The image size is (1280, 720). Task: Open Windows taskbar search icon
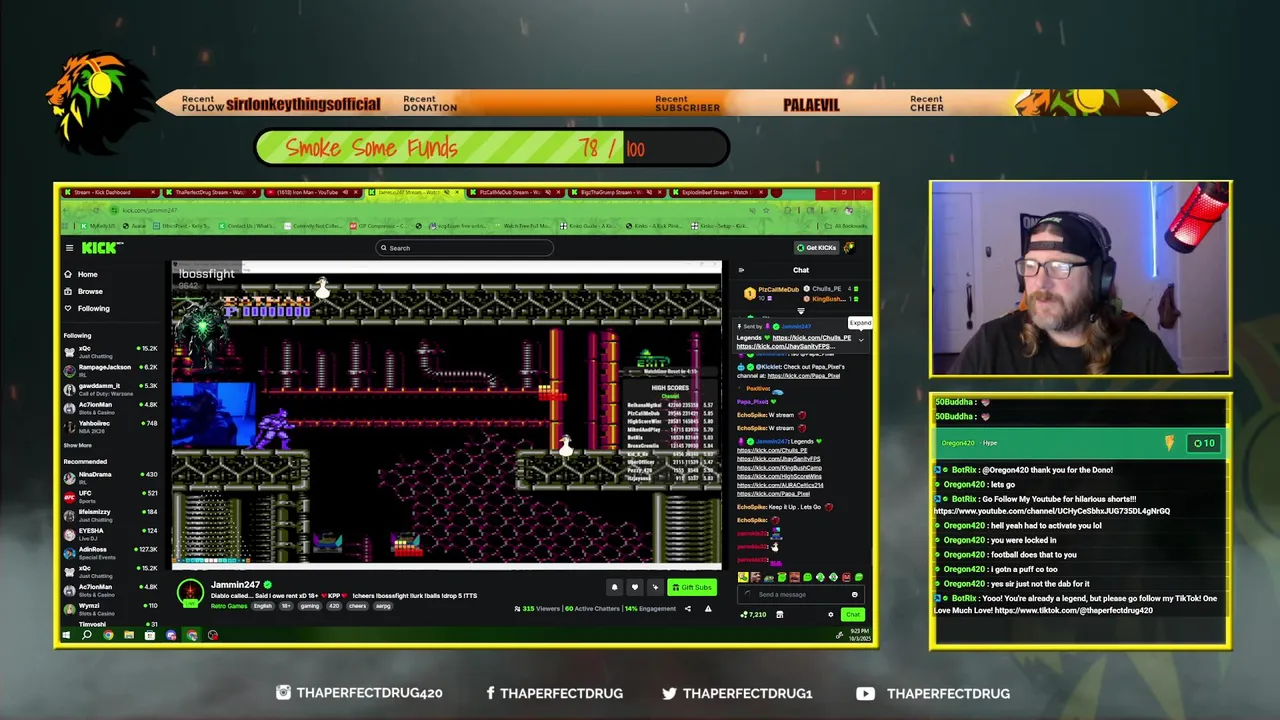click(x=87, y=635)
